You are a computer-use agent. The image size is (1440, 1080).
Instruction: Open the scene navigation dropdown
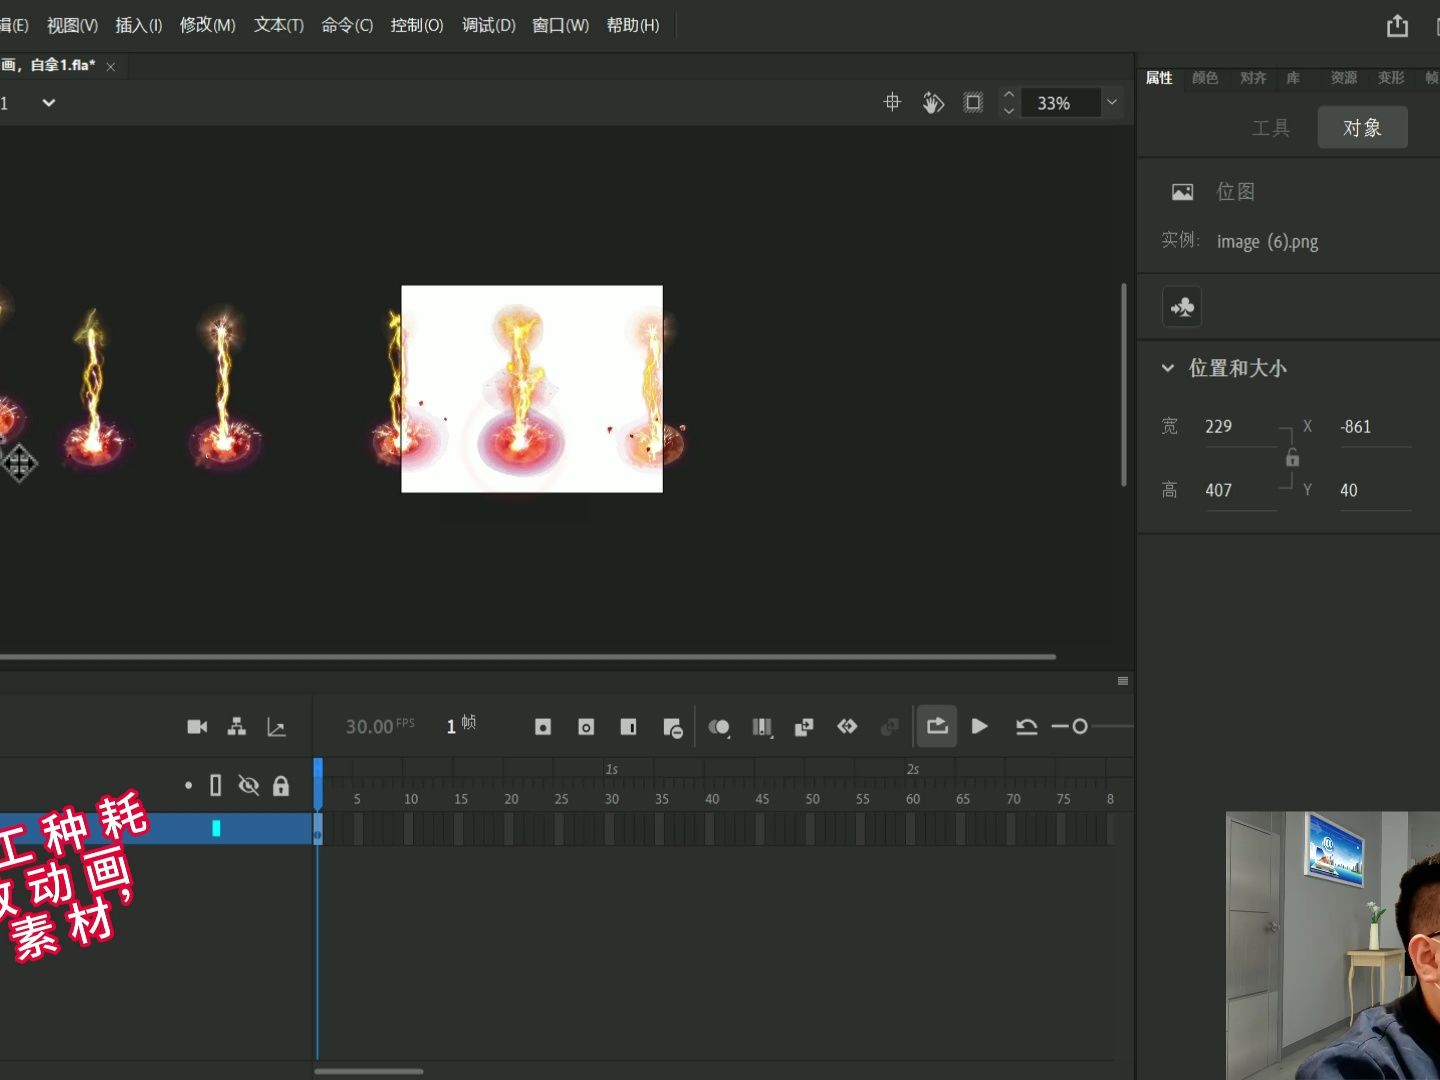tap(47, 102)
